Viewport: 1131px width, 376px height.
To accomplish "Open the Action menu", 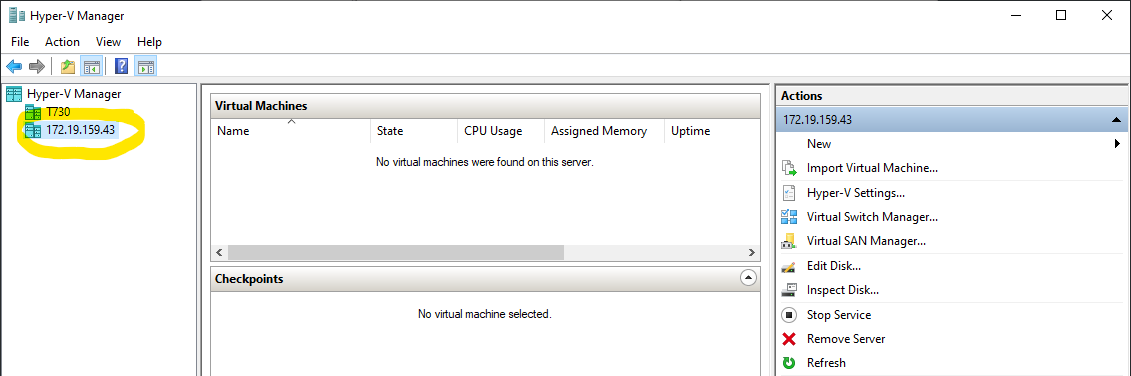I will coord(62,42).
